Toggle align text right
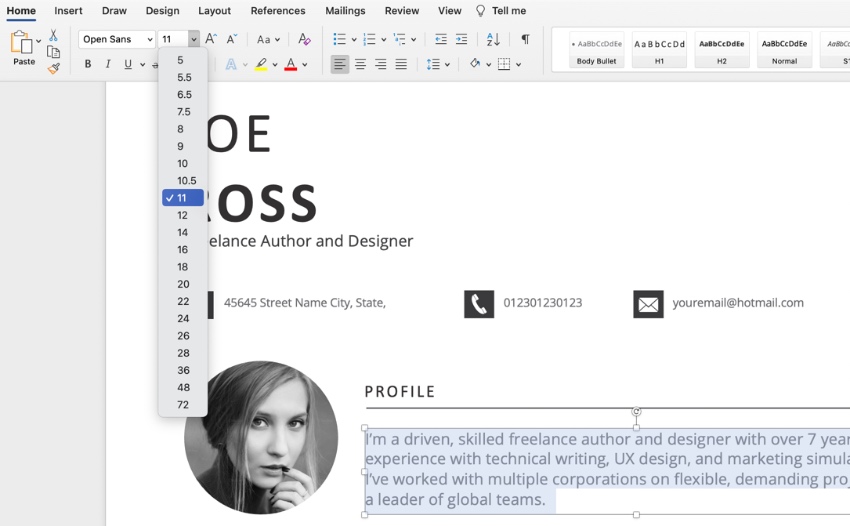Viewport: 850px width, 526px height. (381, 65)
